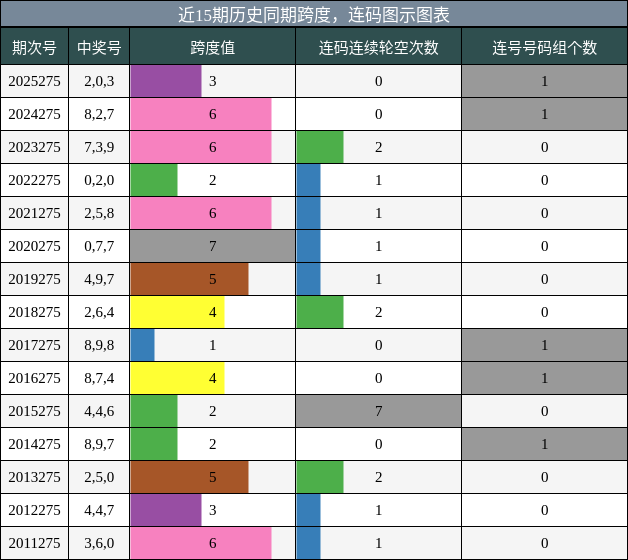Click issue number 2023275
The image size is (628, 560).
[x=34, y=147]
